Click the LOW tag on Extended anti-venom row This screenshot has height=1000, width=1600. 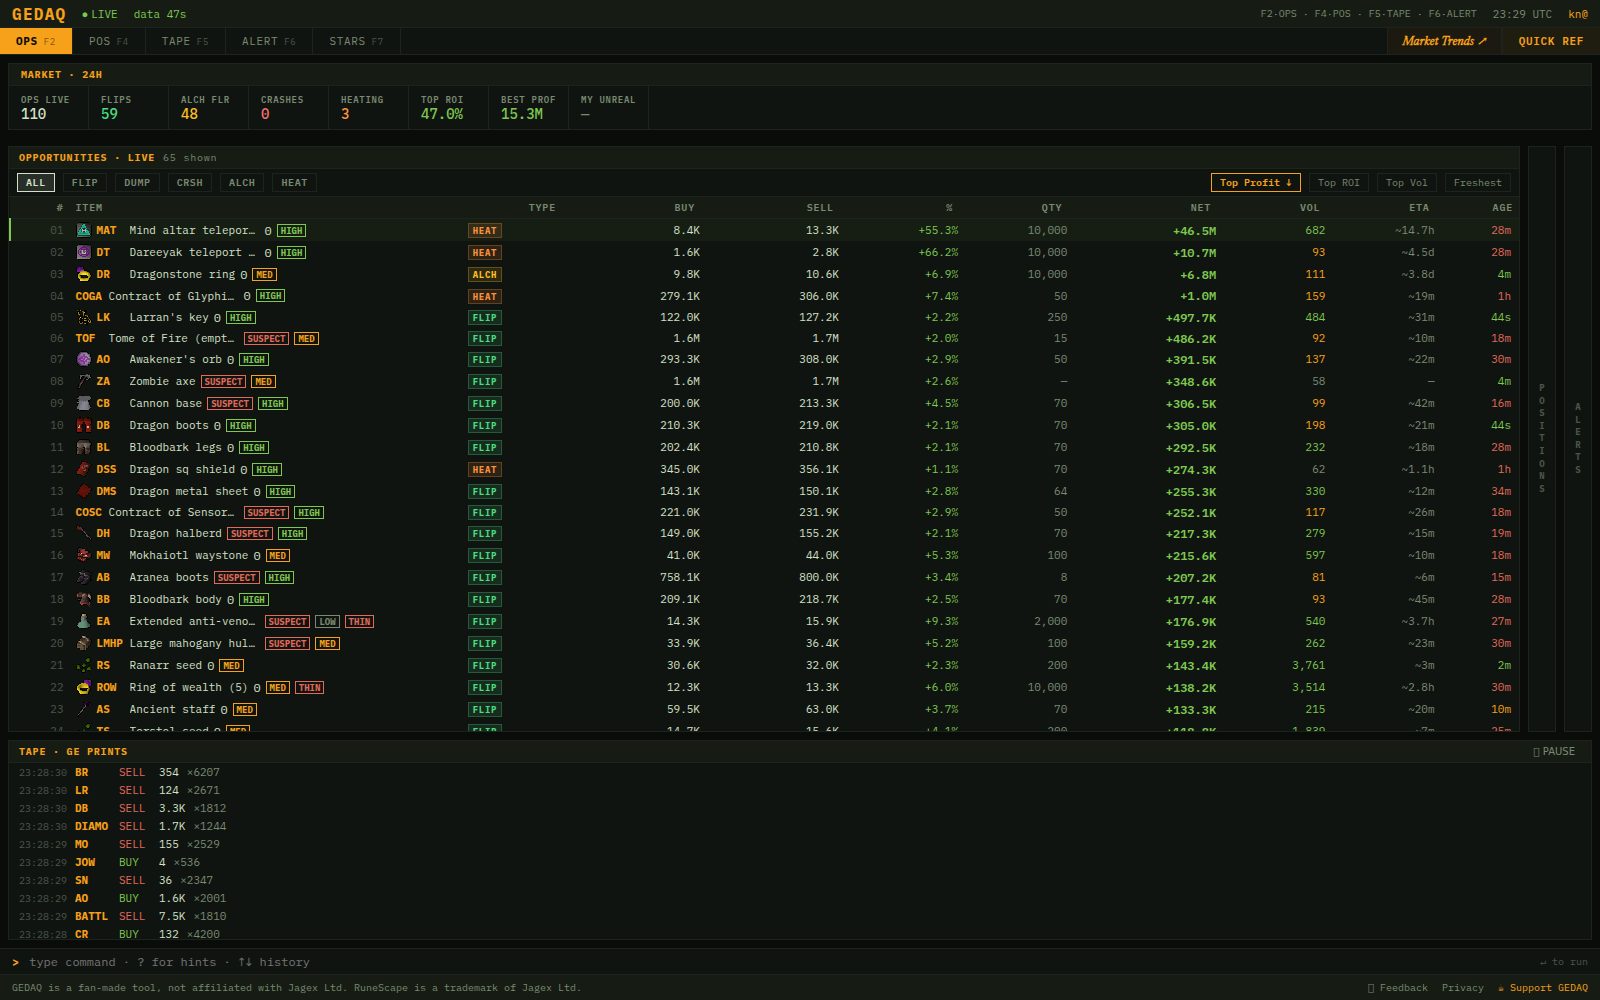(327, 622)
